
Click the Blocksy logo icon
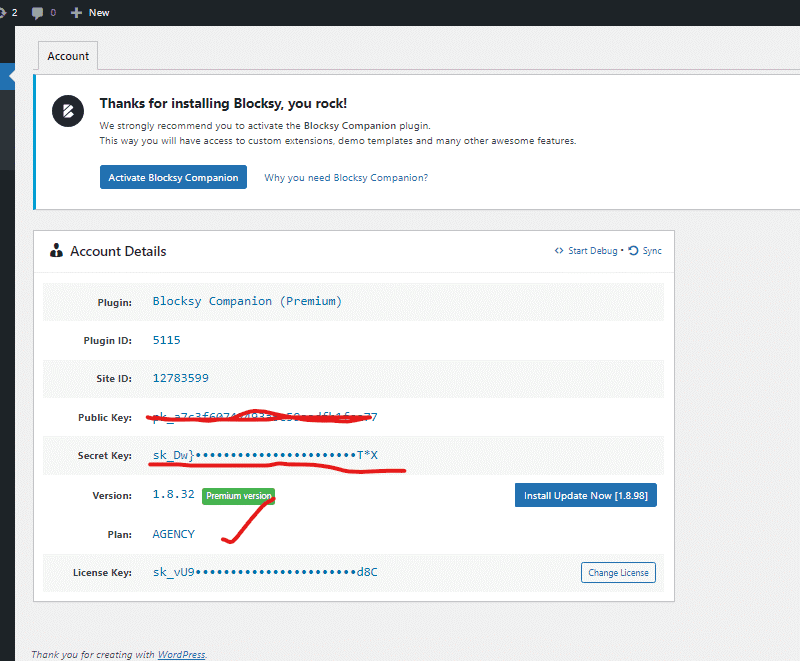coord(68,111)
